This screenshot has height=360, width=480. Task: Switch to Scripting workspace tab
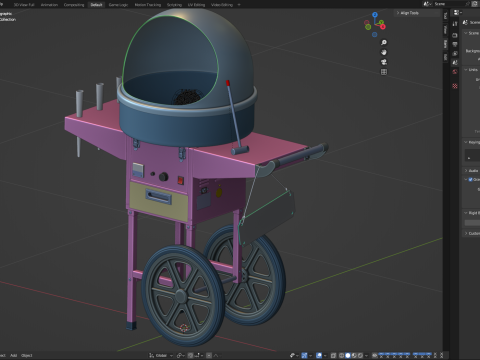pyautogui.click(x=174, y=5)
